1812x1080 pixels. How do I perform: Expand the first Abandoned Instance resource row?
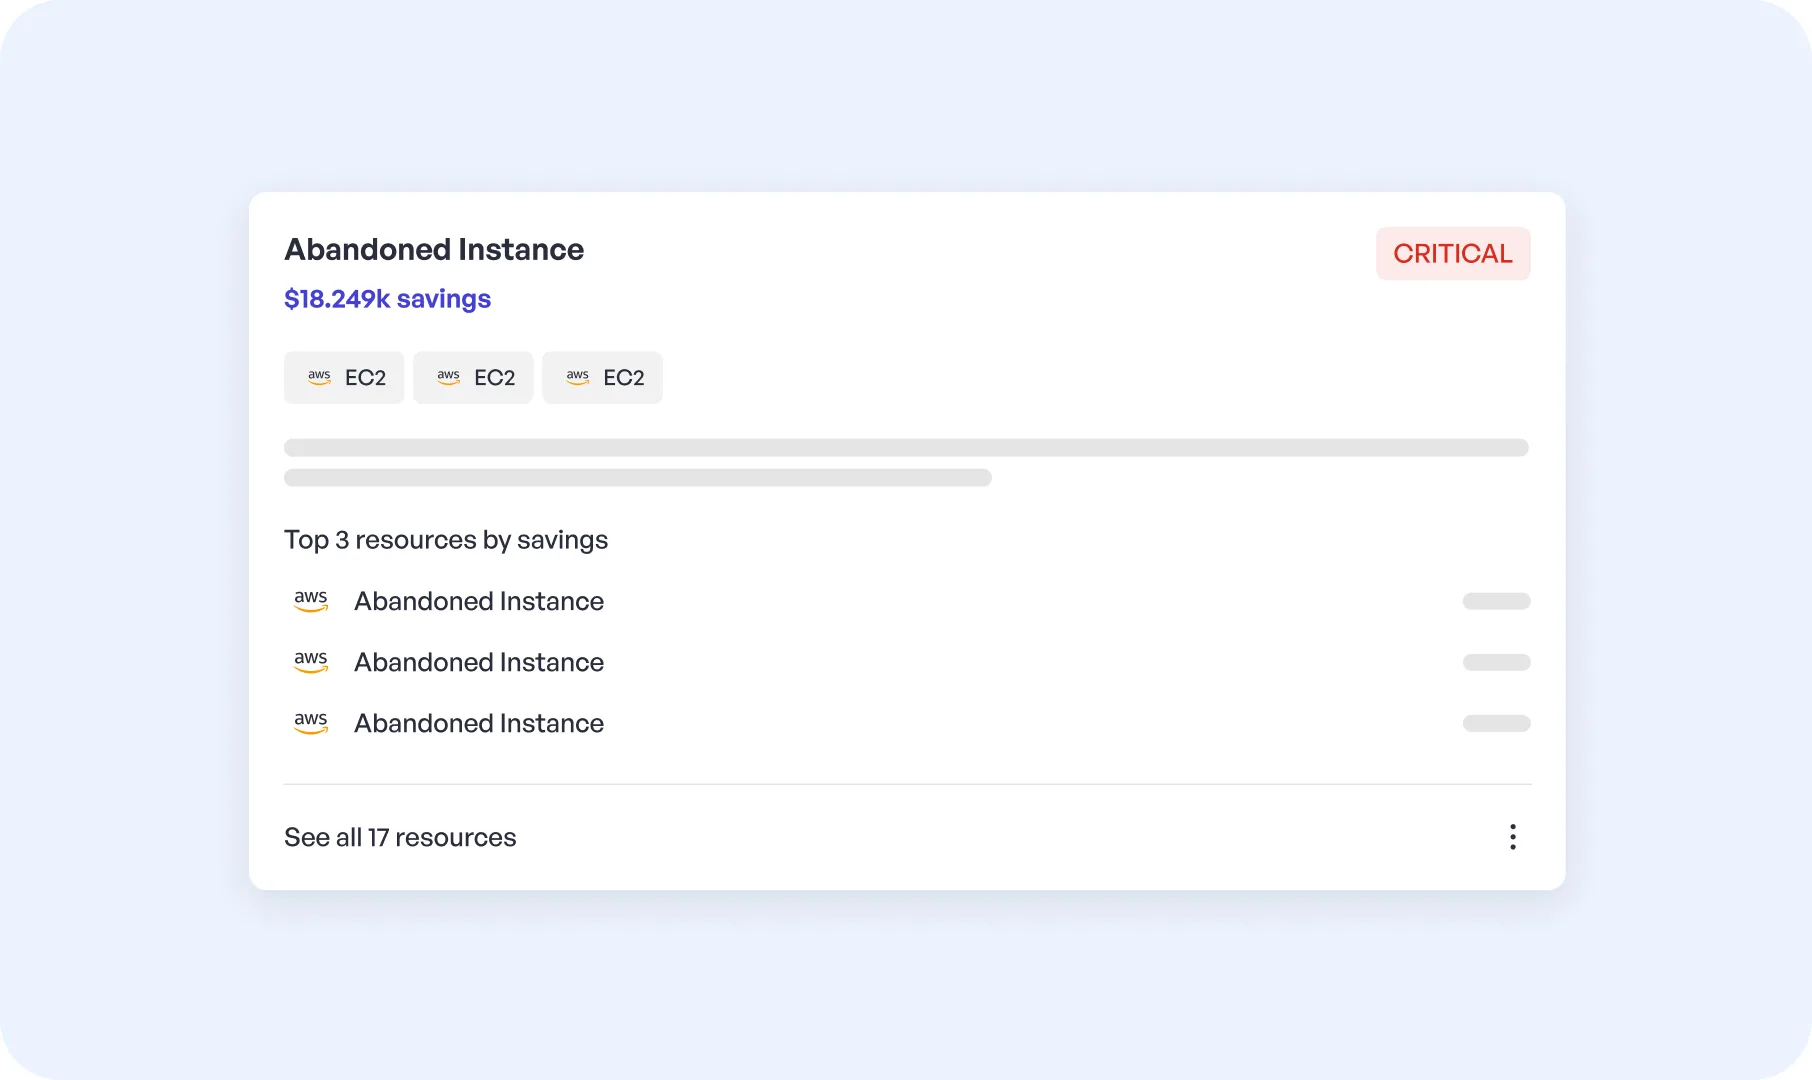(x=478, y=601)
